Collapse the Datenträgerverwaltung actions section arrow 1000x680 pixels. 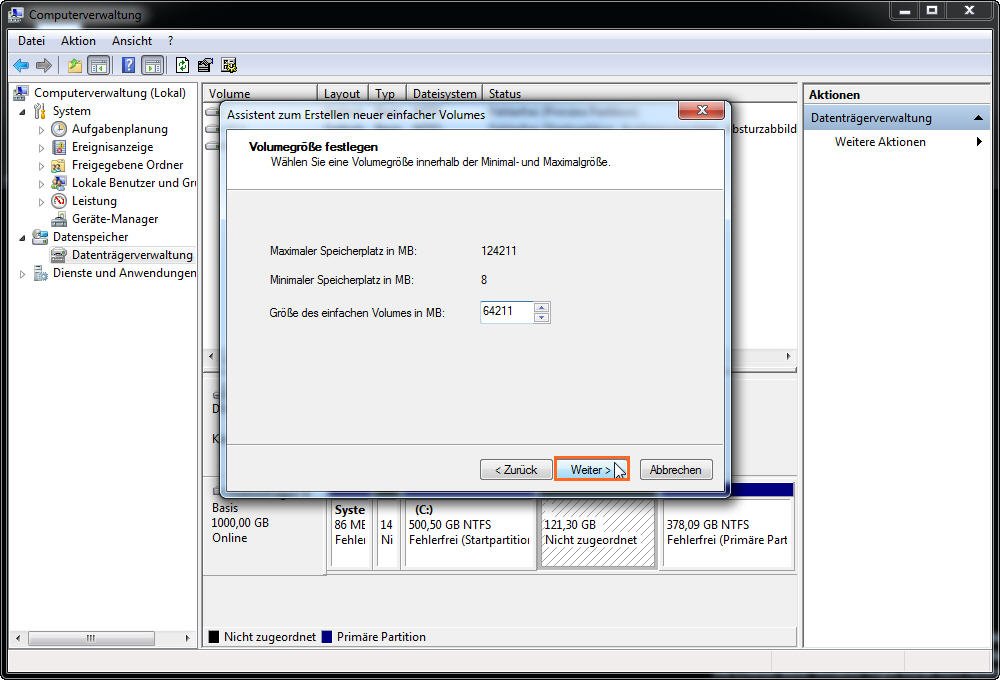click(978, 118)
